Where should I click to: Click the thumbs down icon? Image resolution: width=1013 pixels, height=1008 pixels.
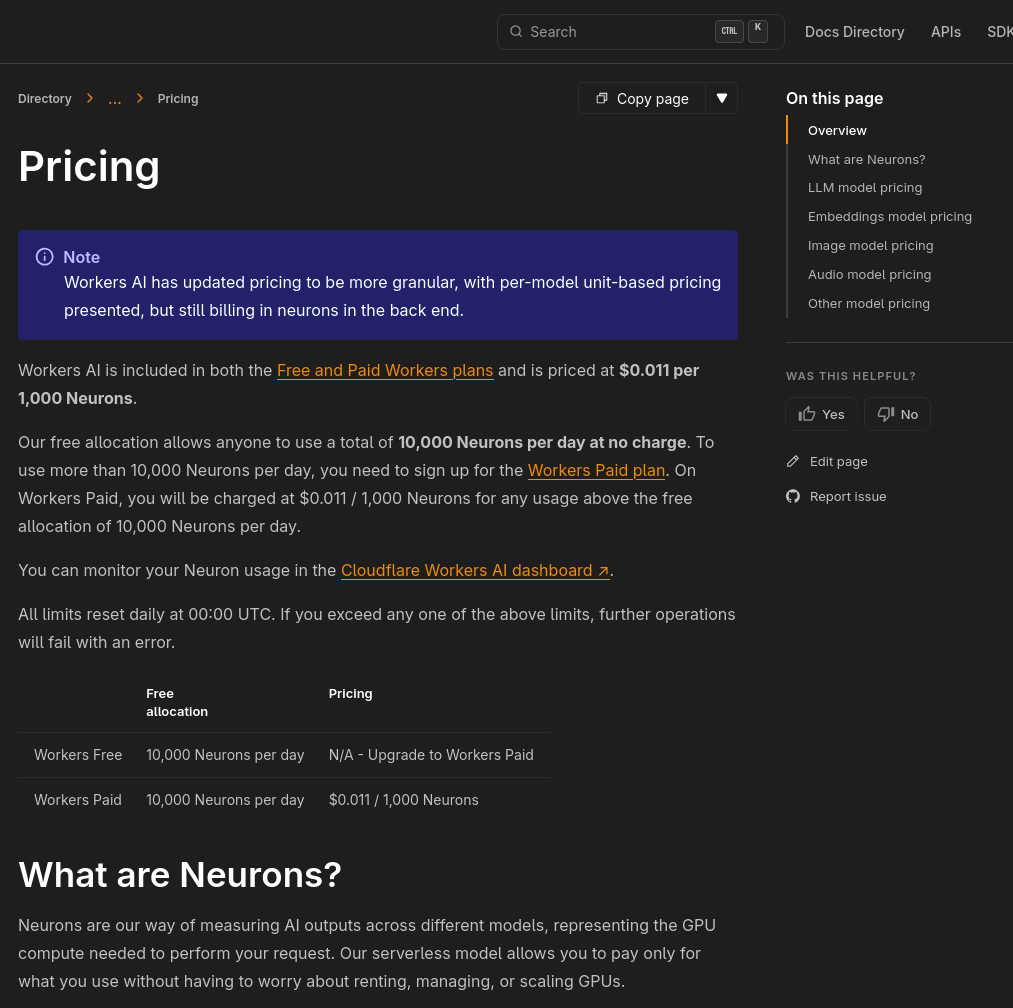[886, 414]
